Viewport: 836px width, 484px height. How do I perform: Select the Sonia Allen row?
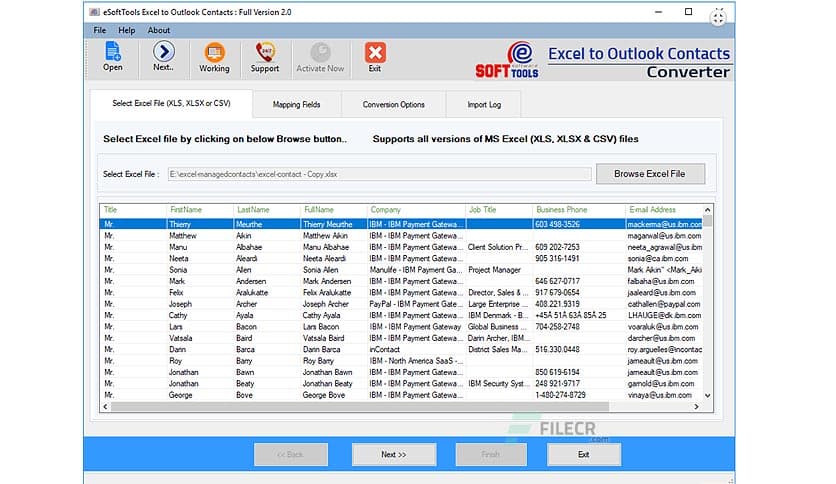pos(401,270)
